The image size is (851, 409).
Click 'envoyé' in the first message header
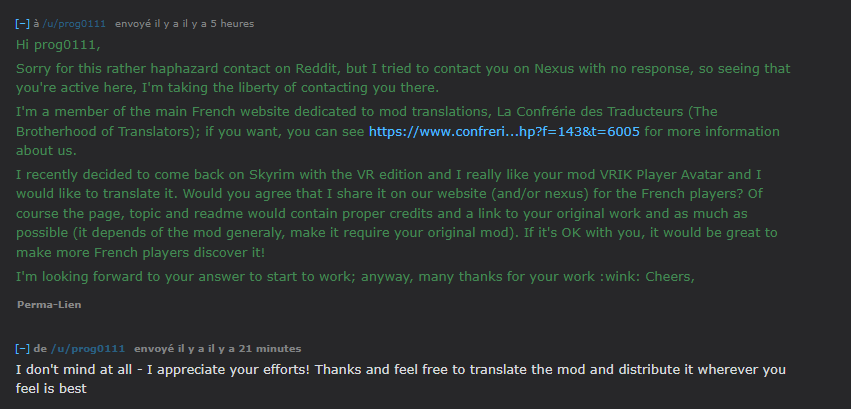[133, 24]
